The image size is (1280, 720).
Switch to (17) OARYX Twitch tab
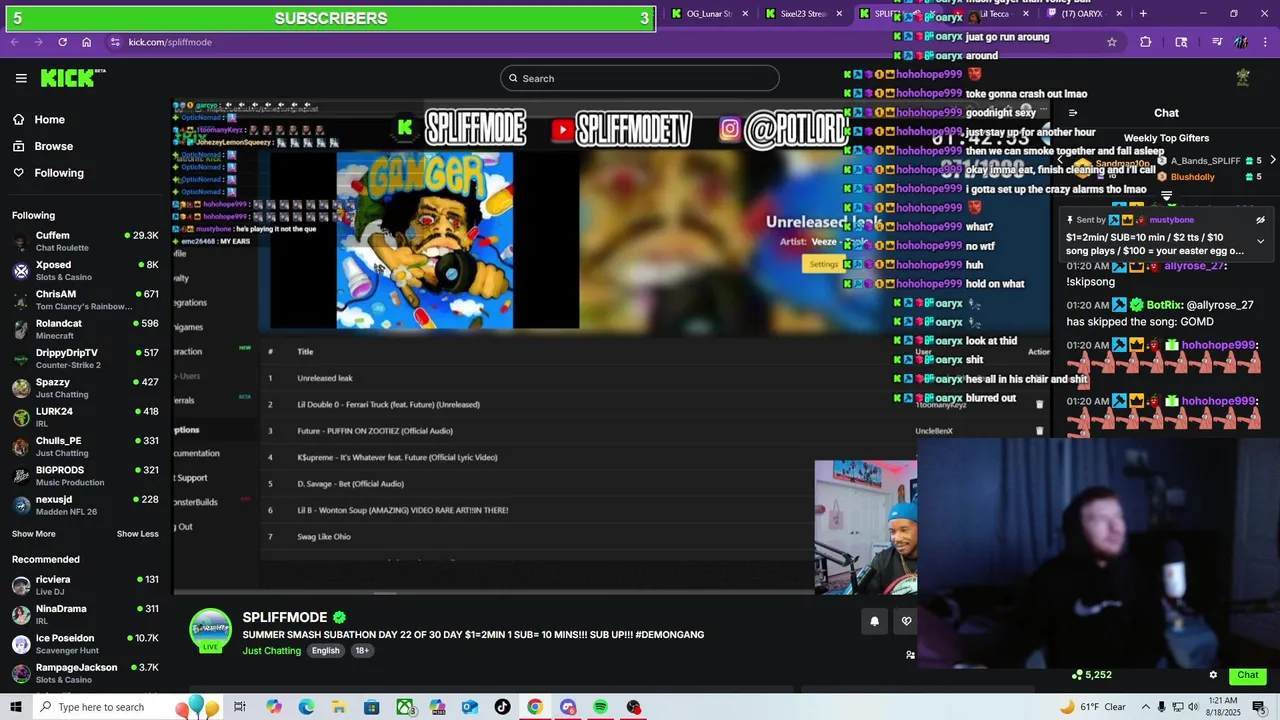click(1082, 14)
